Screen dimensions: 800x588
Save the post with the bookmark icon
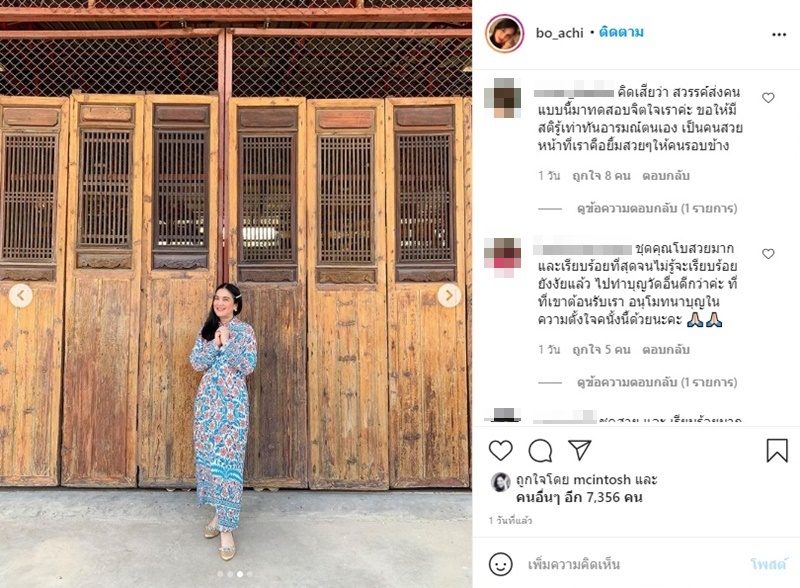(x=777, y=451)
